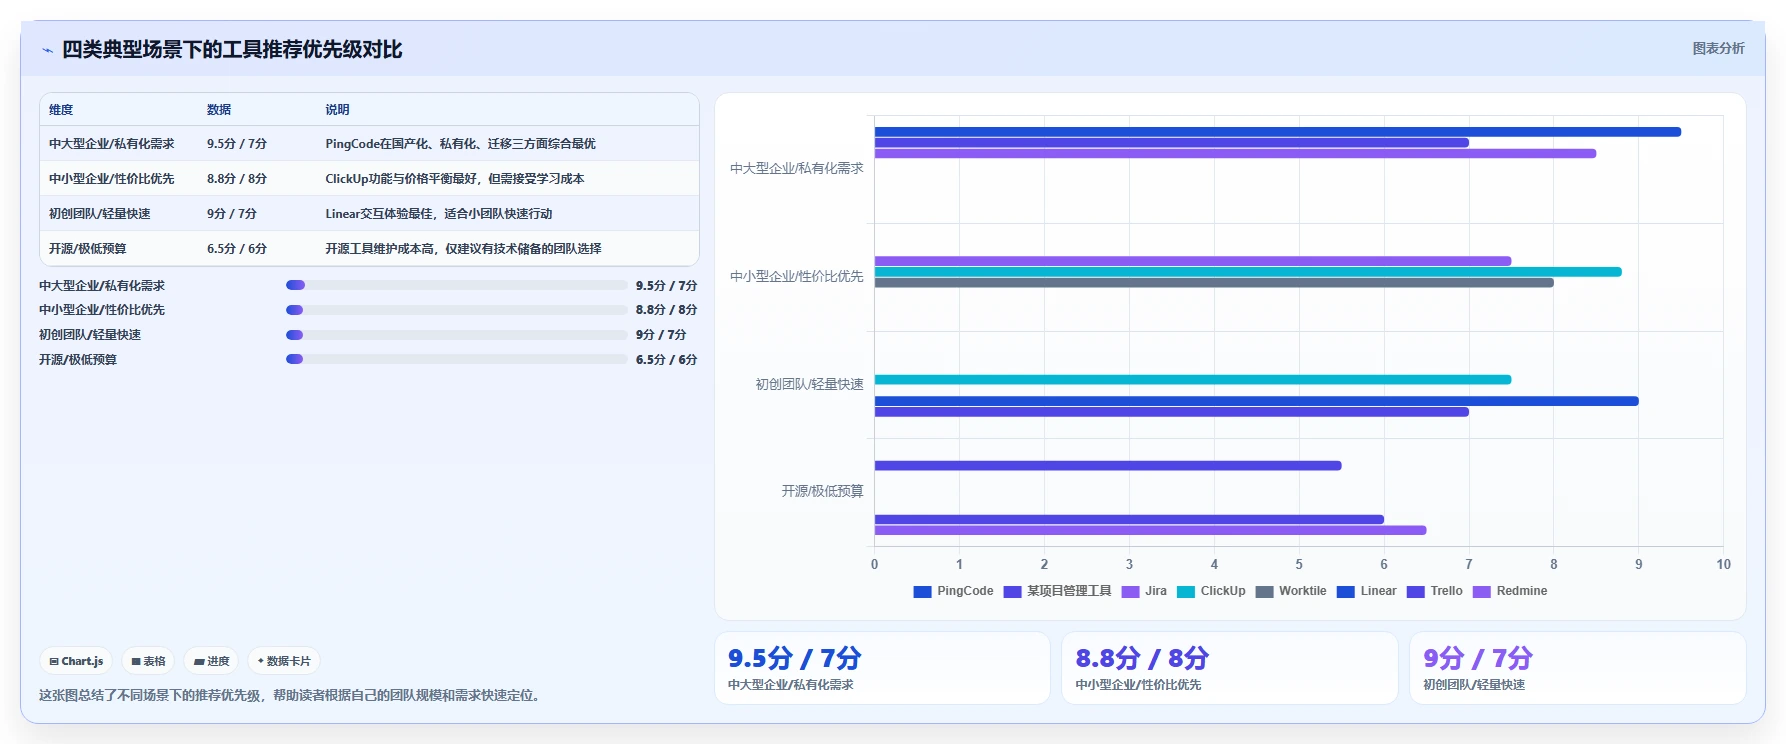Click the 9.5 bar in chart's 中大型企业 group
The image size is (1786, 744).
pyautogui.click(x=1278, y=132)
